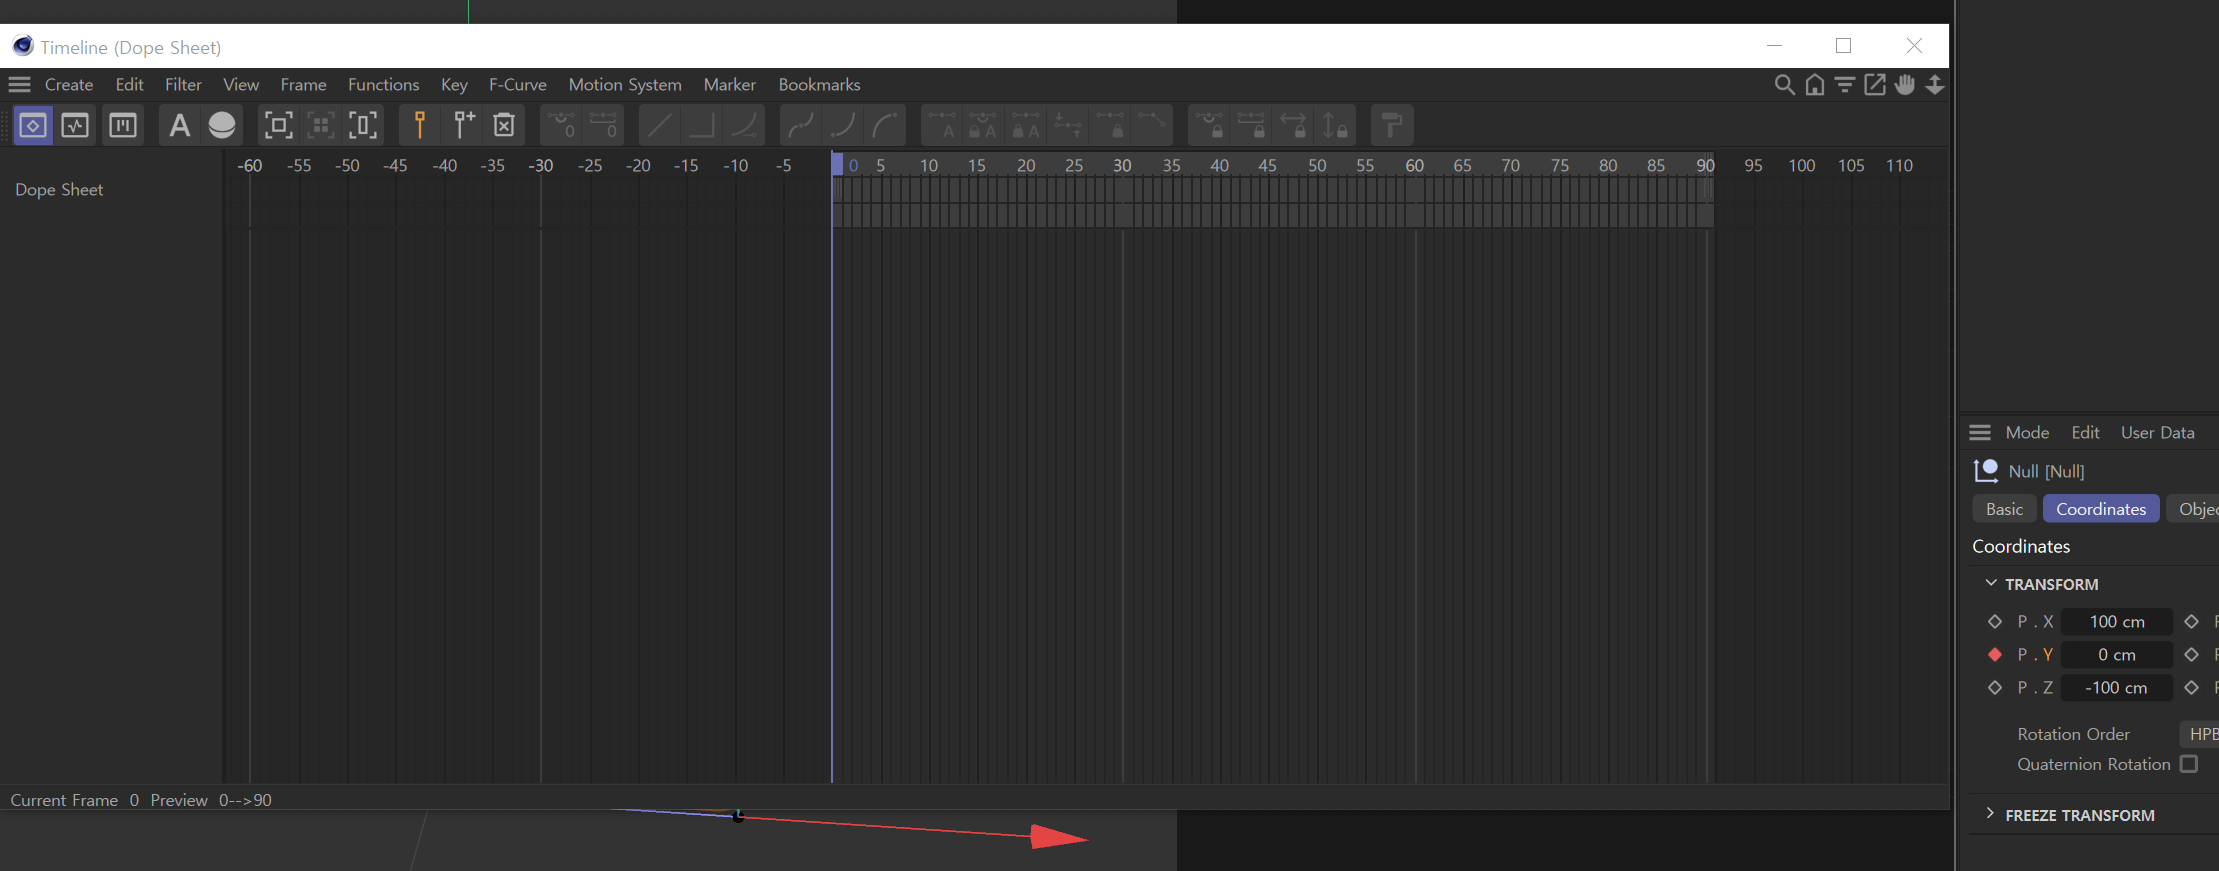Expand the FREEZE TRANSFORM section

1990,814
